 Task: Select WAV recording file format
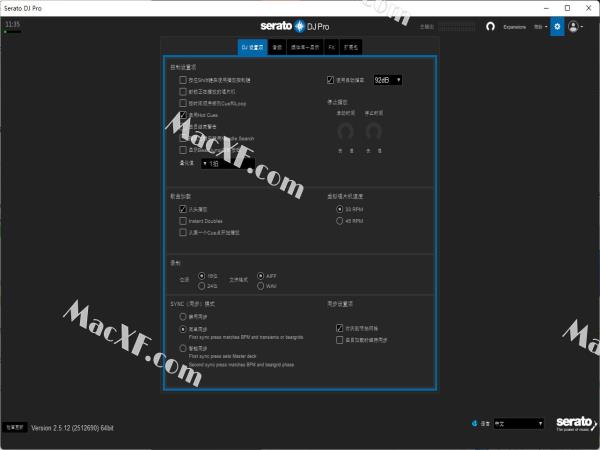tap(261, 286)
